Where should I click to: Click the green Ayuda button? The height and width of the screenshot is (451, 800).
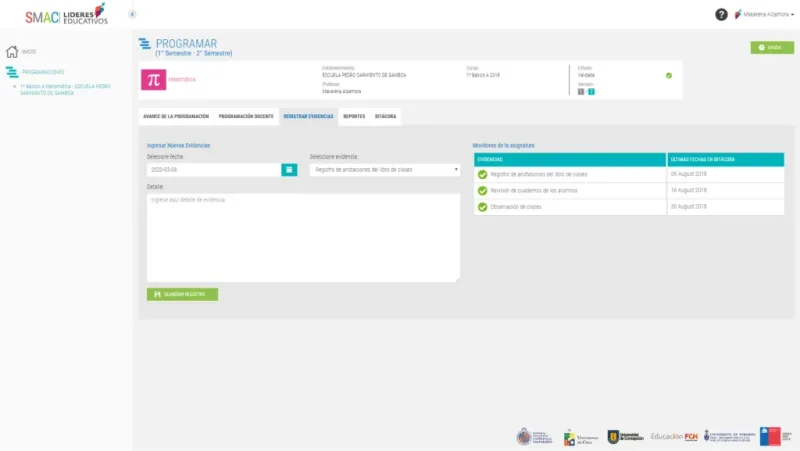[x=772, y=47]
